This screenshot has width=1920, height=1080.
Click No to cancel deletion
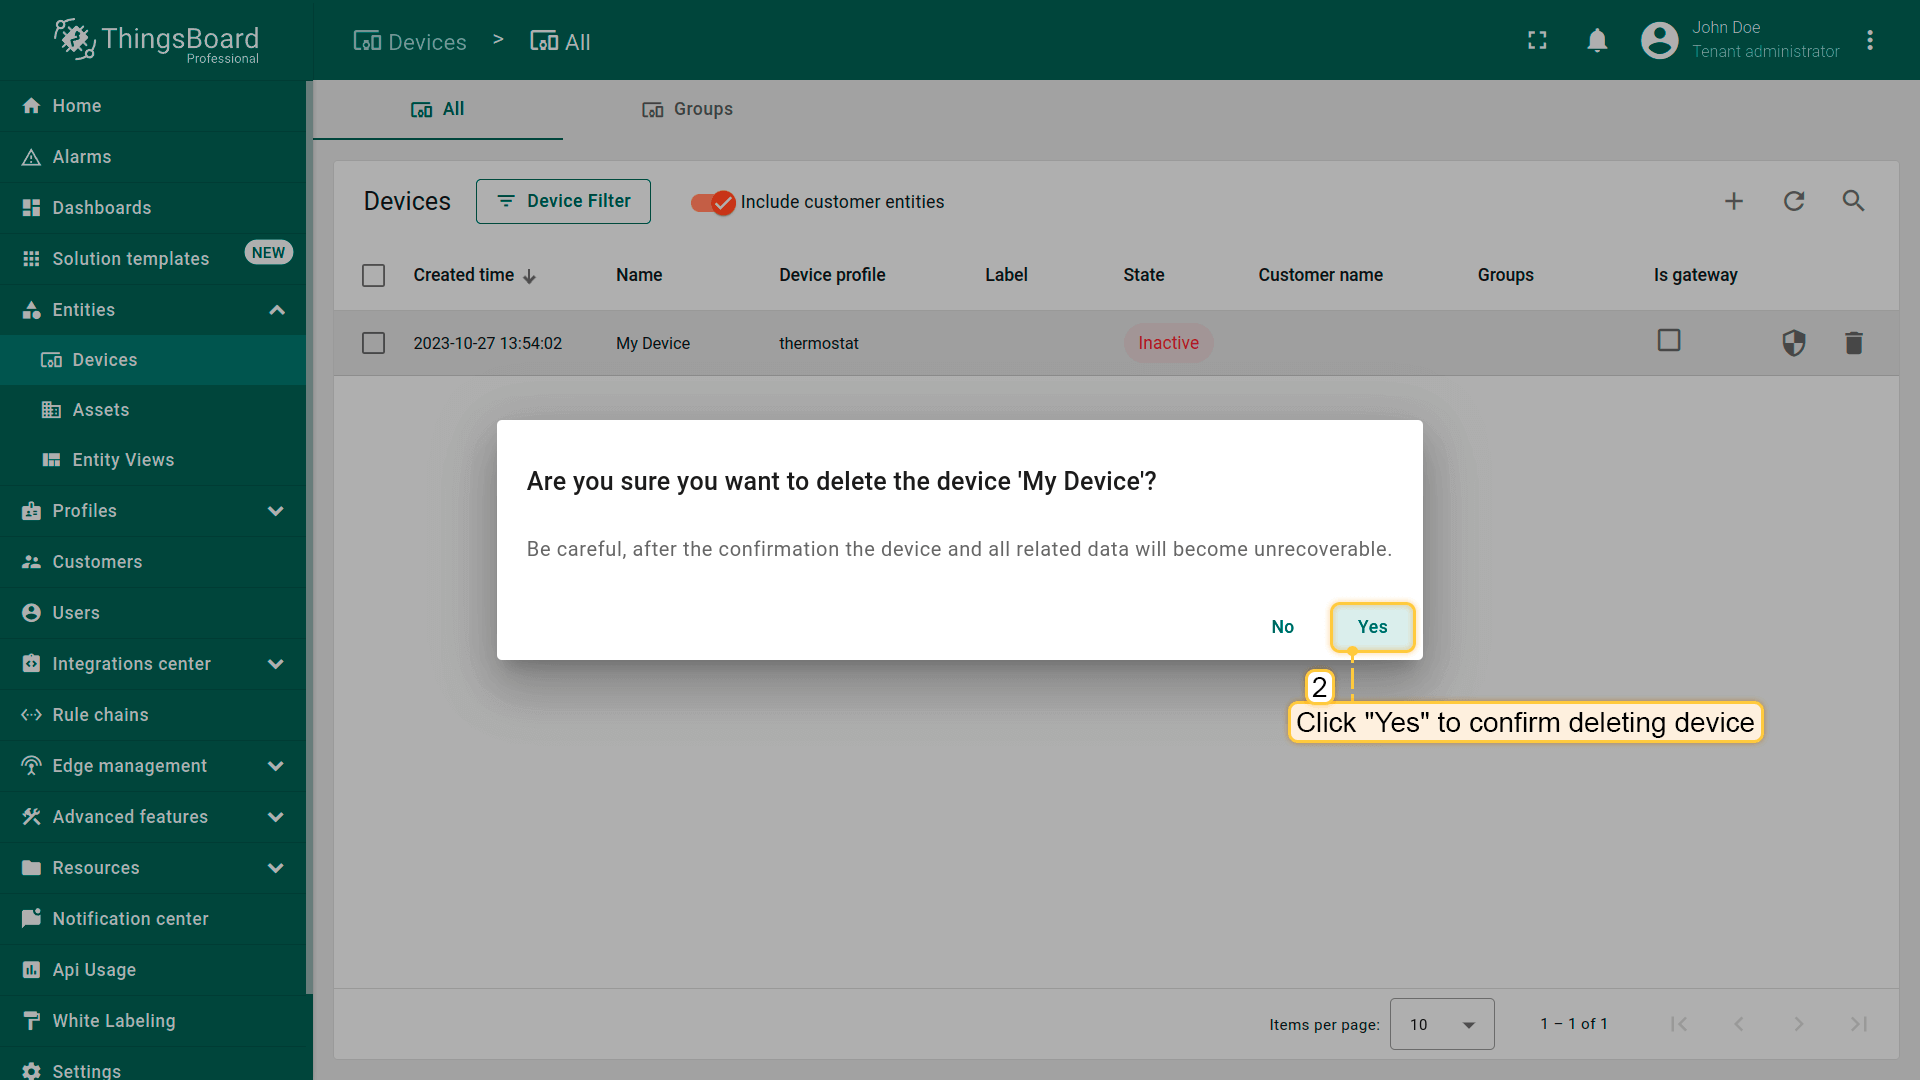[x=1282, y=627]
